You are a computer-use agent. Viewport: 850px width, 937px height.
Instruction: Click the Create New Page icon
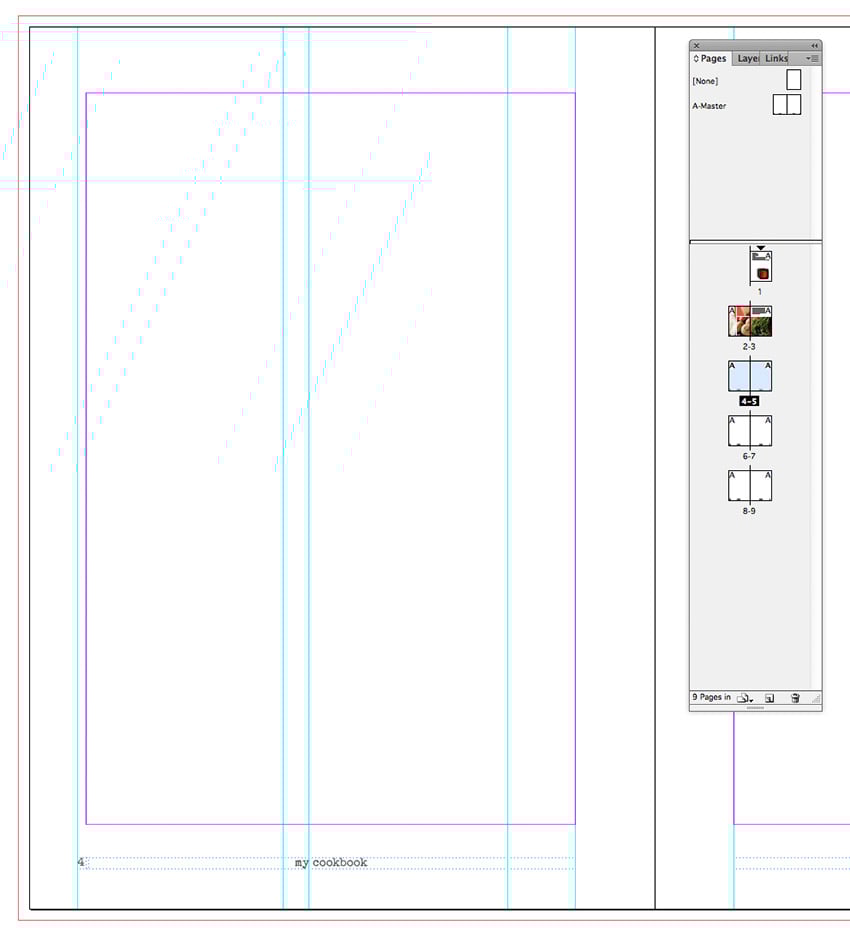[x=768, y=697]
